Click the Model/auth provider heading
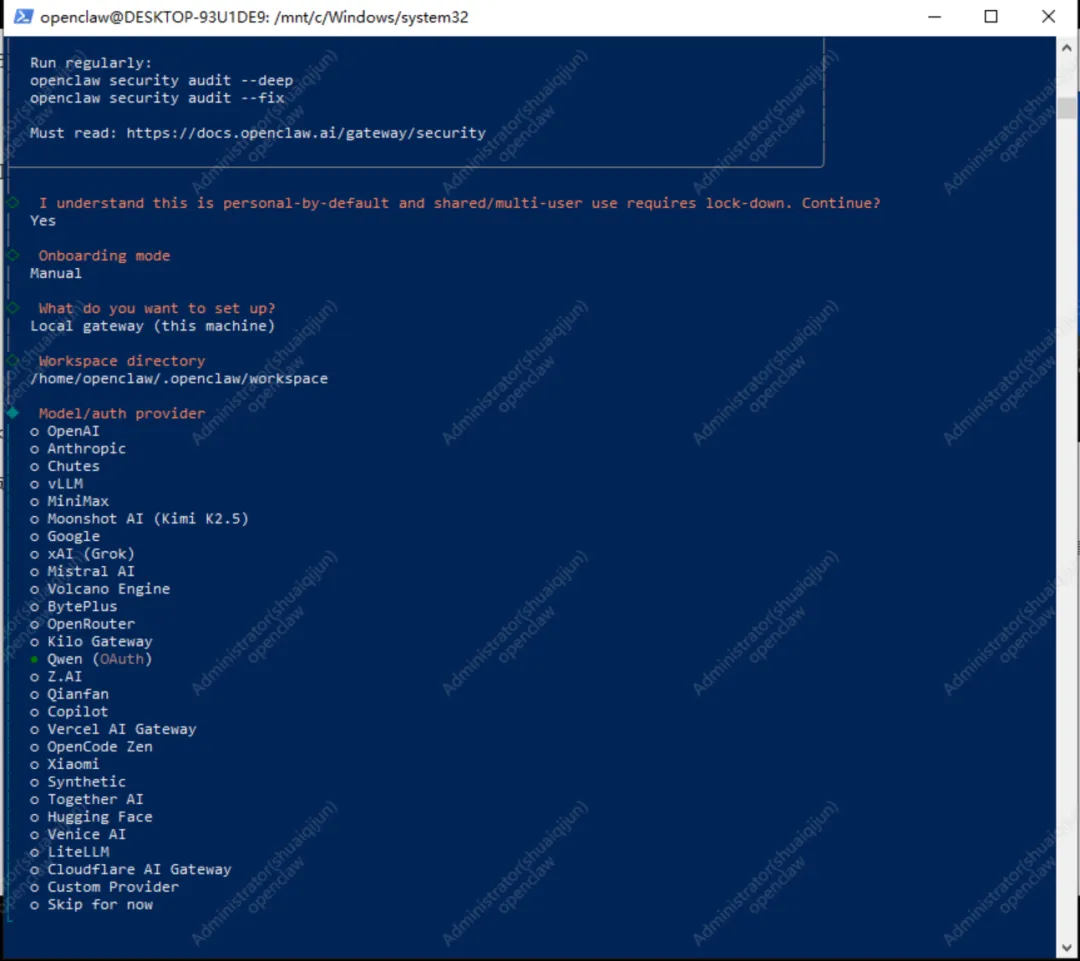The width and height of the screenshot is (1080, 961). pyautogui.click(x=122, y=413)
